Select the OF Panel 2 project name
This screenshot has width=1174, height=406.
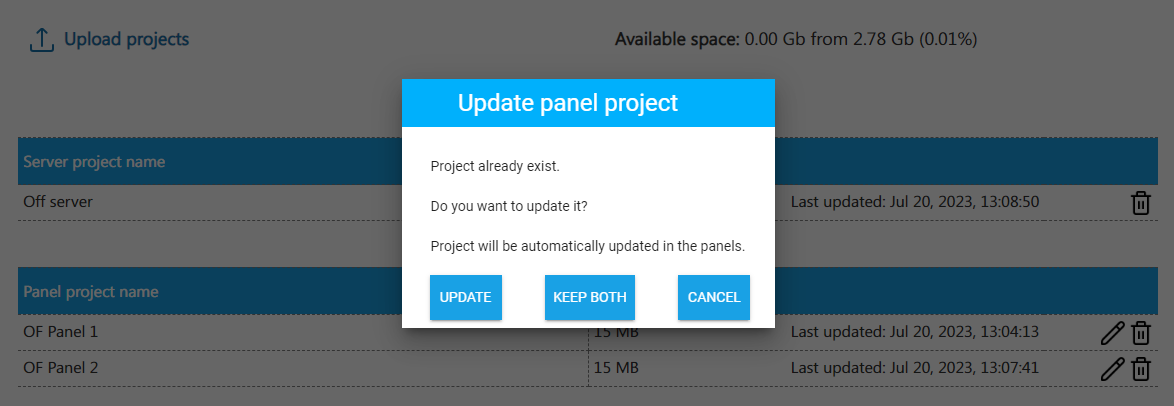click(x=61, y=368)
